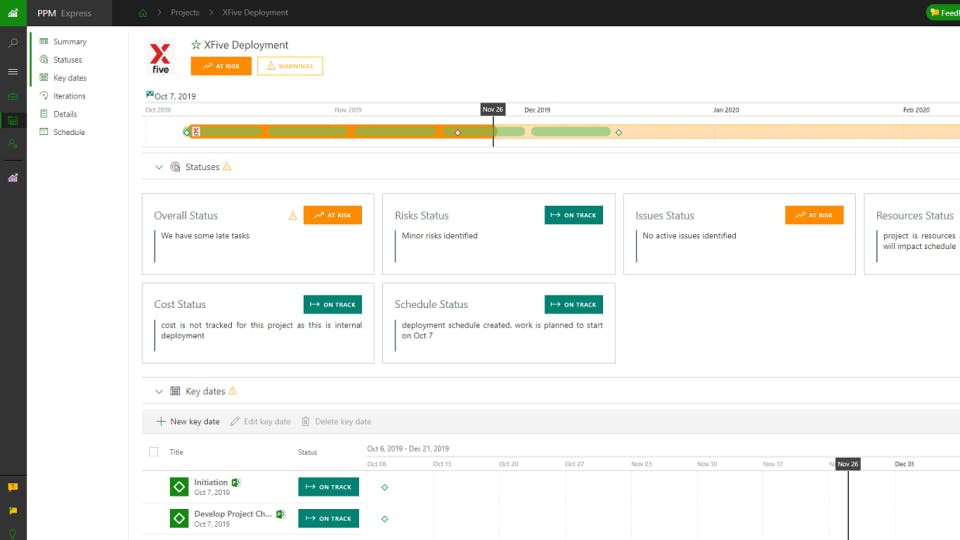Click the Oct 7, 2019 start date flag
The image size is (960, 540).
[149, 95]
